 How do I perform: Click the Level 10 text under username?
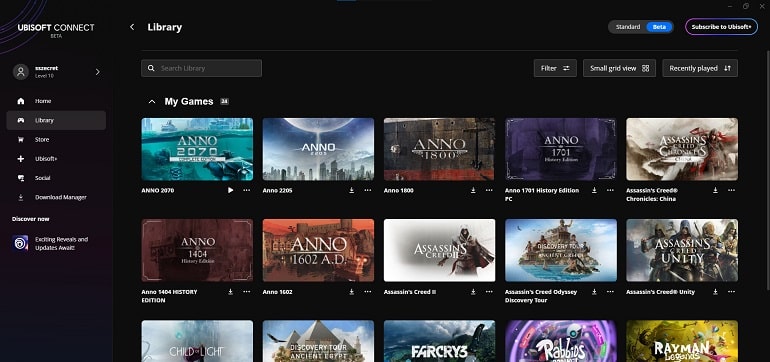(x=44, y=76)
